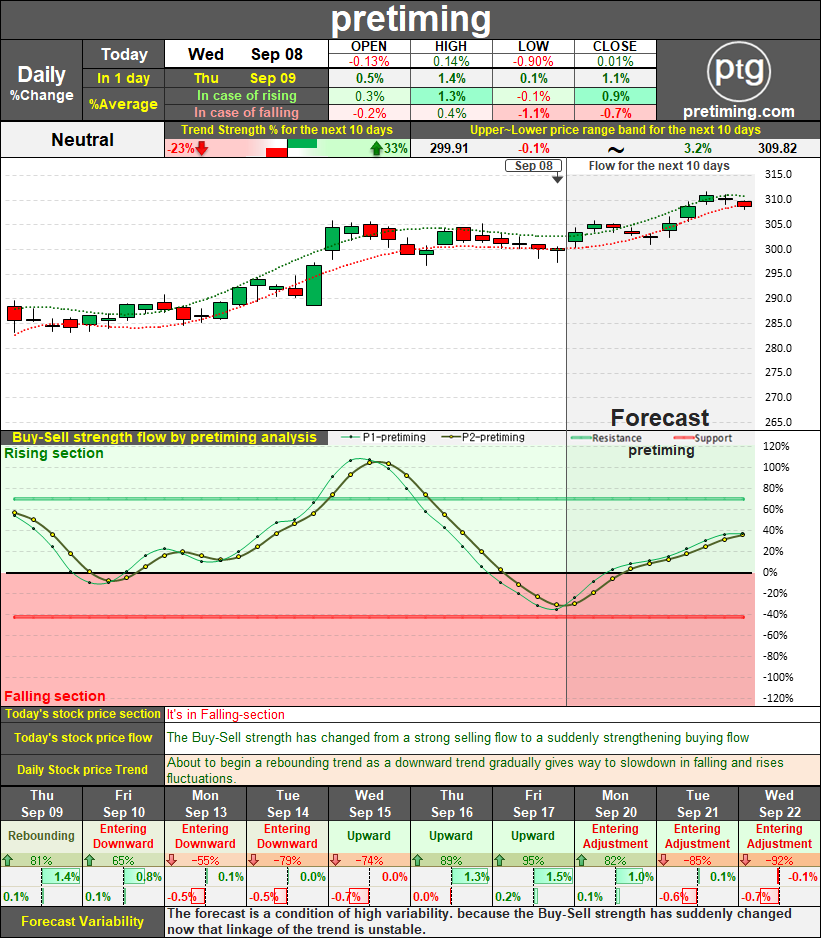Open the pretiming.com link
This screenshot has height=938, width=821.
[x=738, y=112]
